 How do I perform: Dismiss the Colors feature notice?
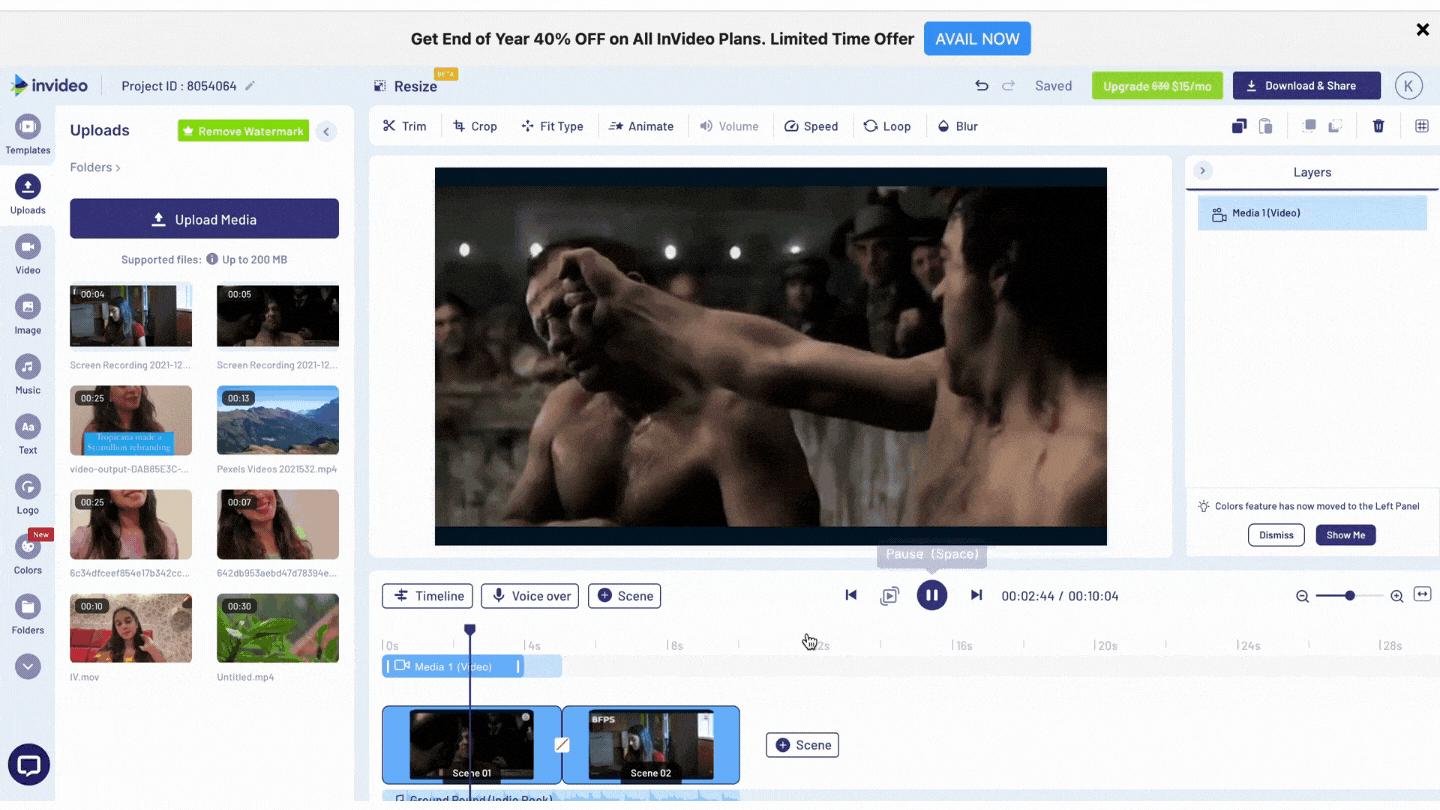[x=1276, y=535]
